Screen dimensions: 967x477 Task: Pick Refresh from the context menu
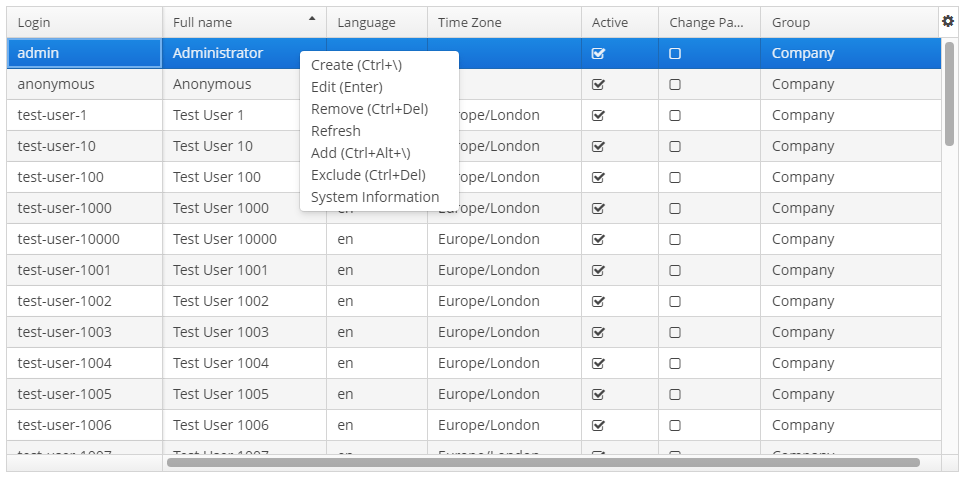336,131
